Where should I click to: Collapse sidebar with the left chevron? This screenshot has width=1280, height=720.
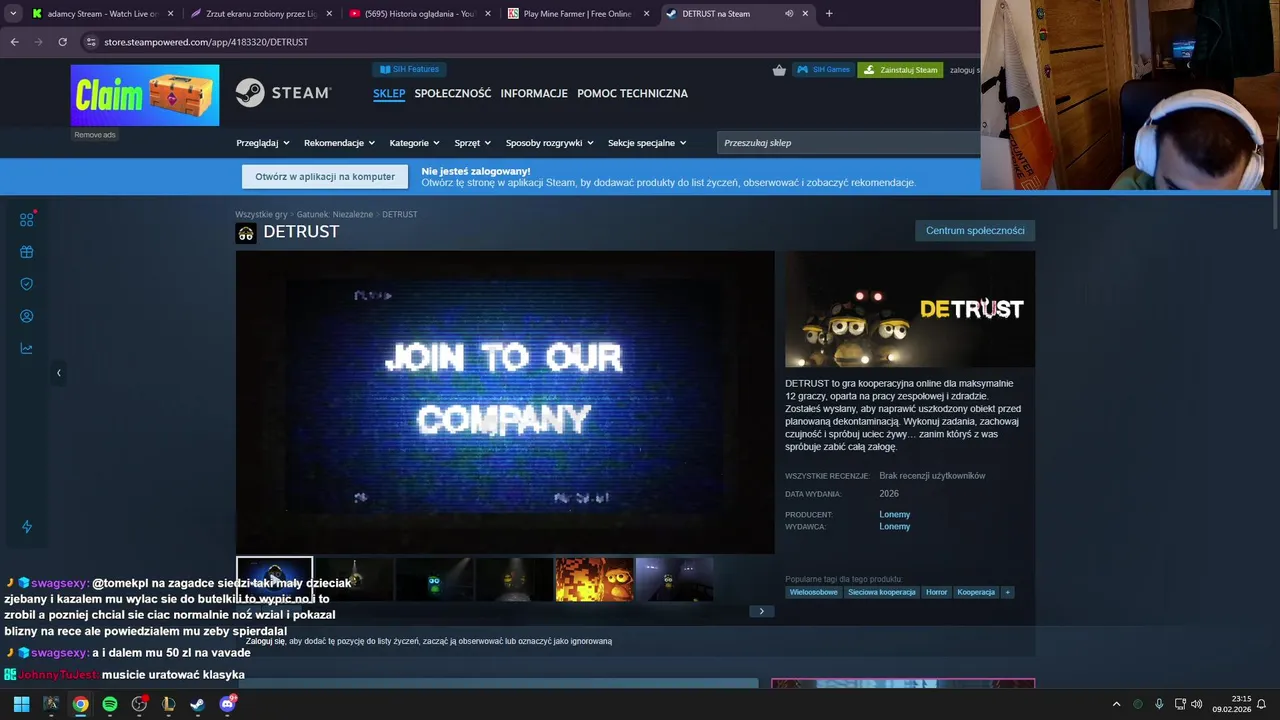58,373
